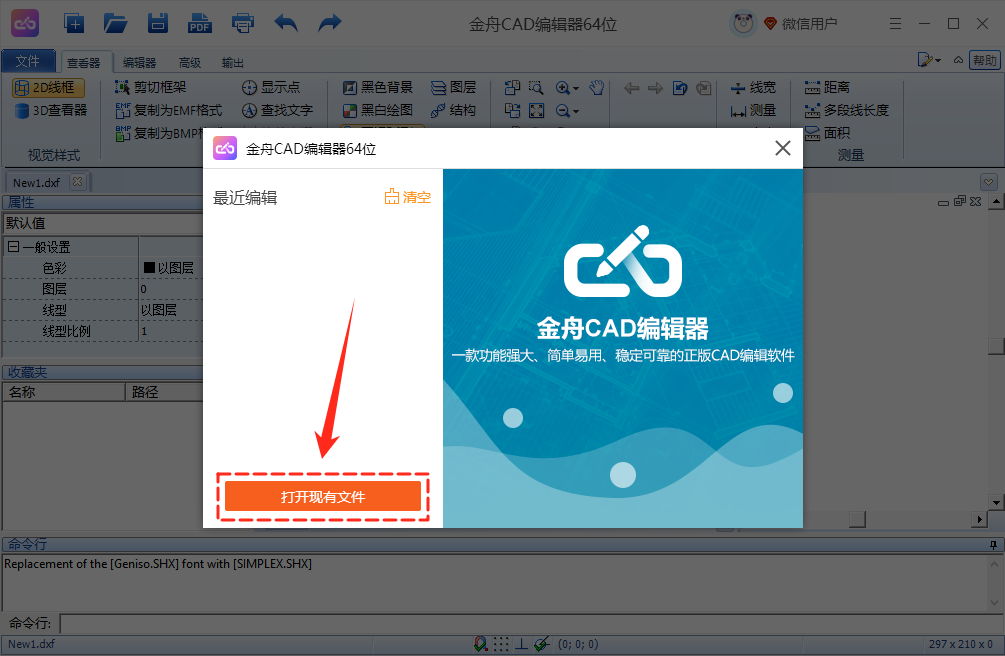The height and width of the screenshot is (656, 1005).
Task: Open the 文件 menu tab
Action: pyautogui.click(x=28, y=61)
